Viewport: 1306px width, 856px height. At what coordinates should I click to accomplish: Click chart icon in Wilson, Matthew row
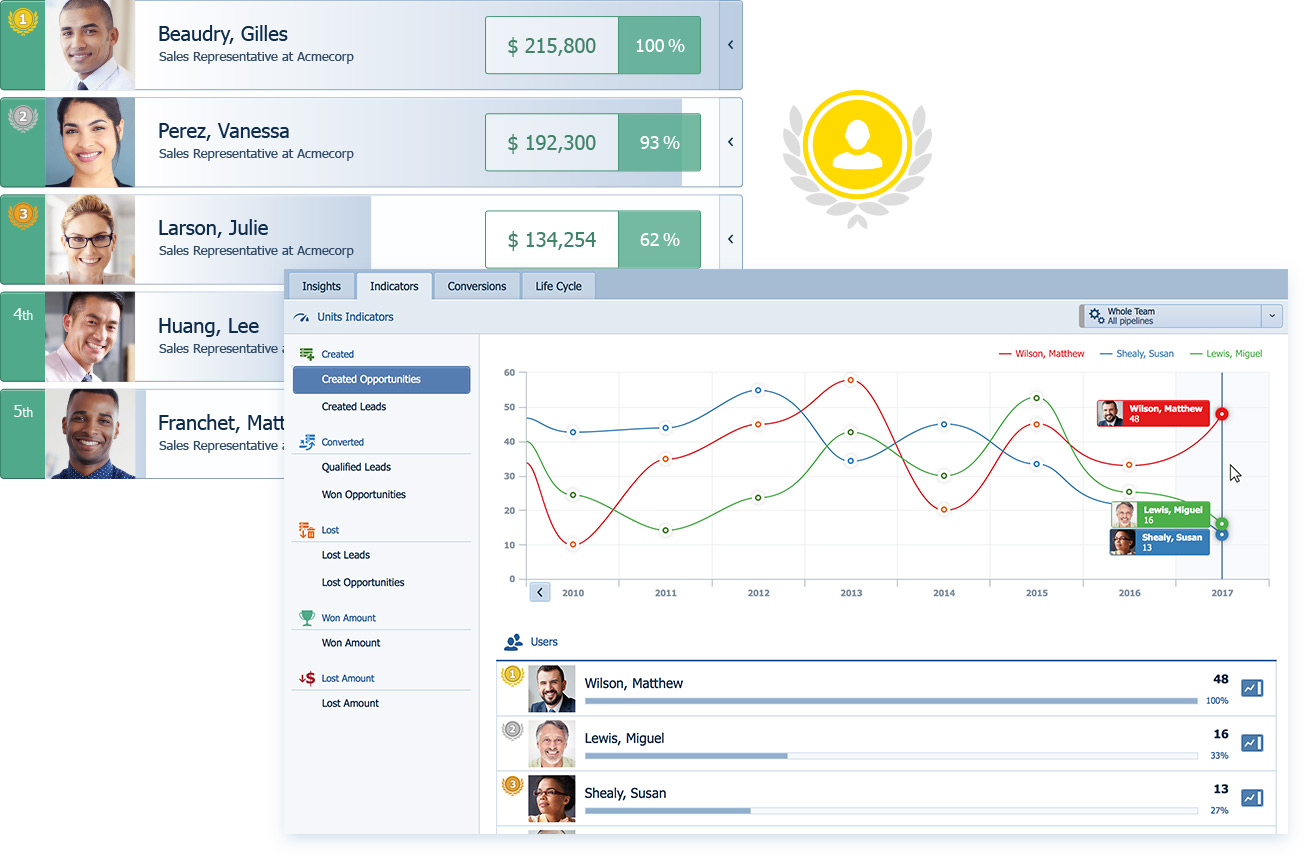[x=1251, y=688]
